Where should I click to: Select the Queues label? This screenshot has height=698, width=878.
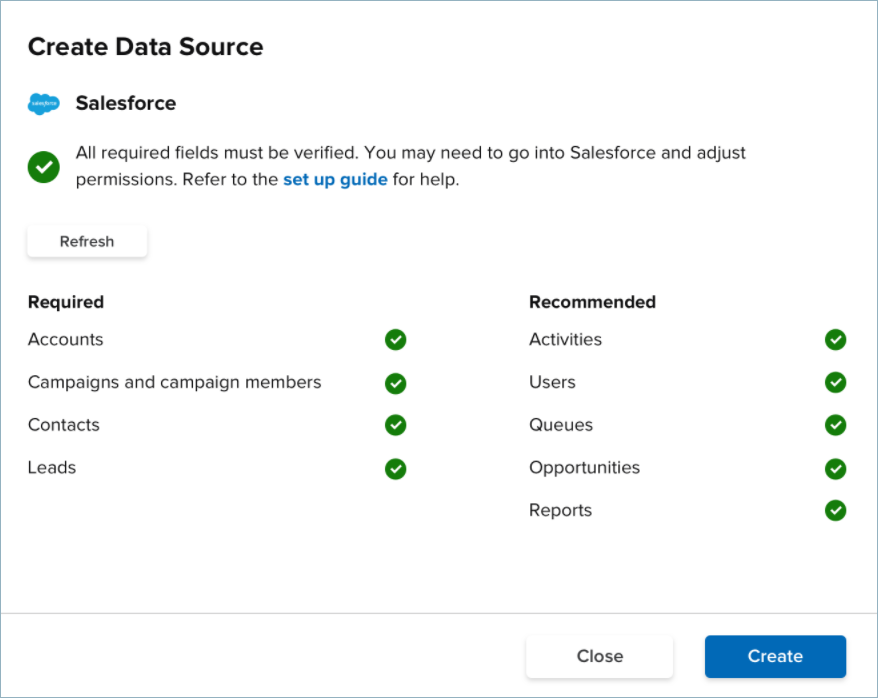[561, 425]
